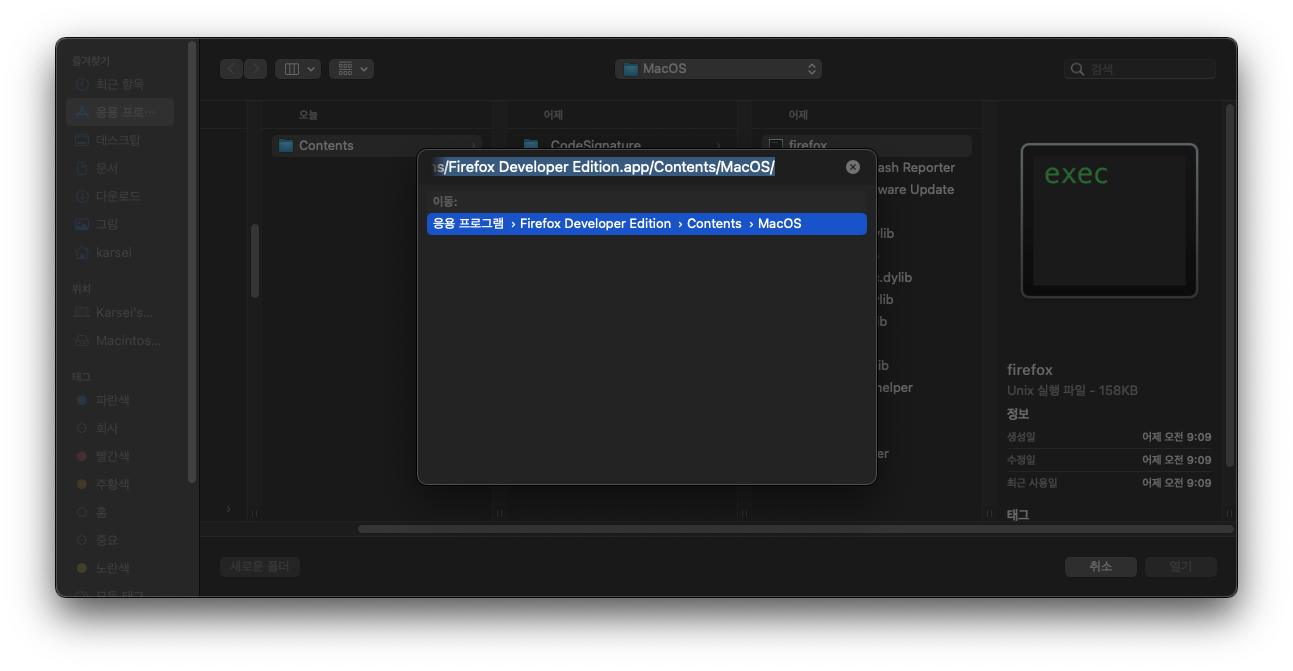Open the MacOS folder path popup
The image size is (1293, 671).
pos(719,69)
